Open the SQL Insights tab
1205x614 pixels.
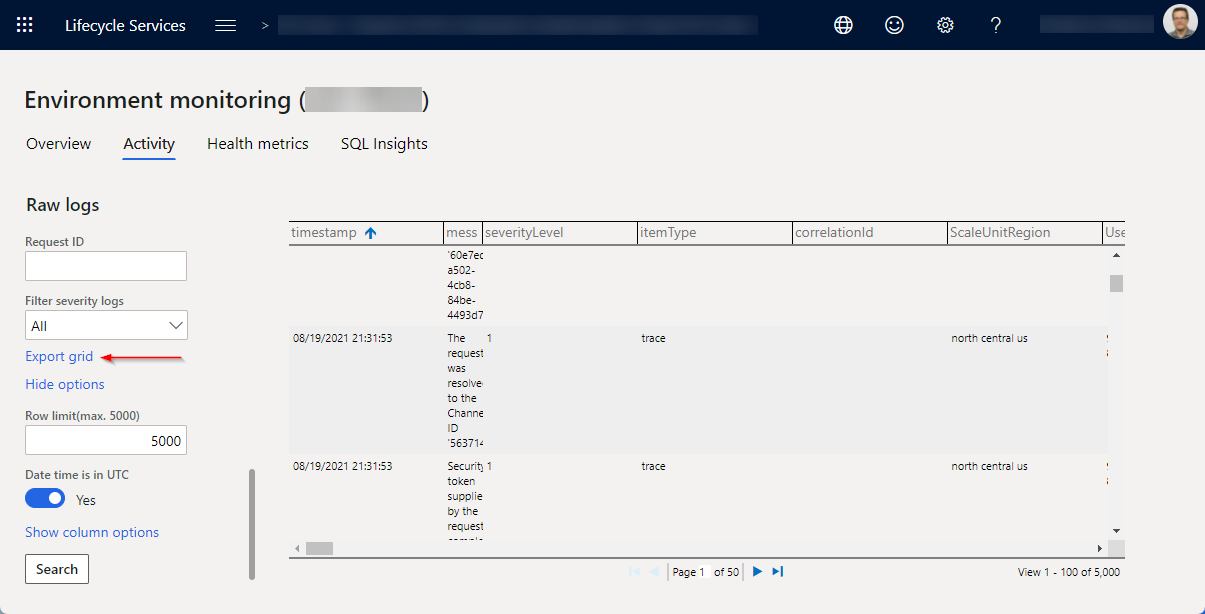(384, 144)
